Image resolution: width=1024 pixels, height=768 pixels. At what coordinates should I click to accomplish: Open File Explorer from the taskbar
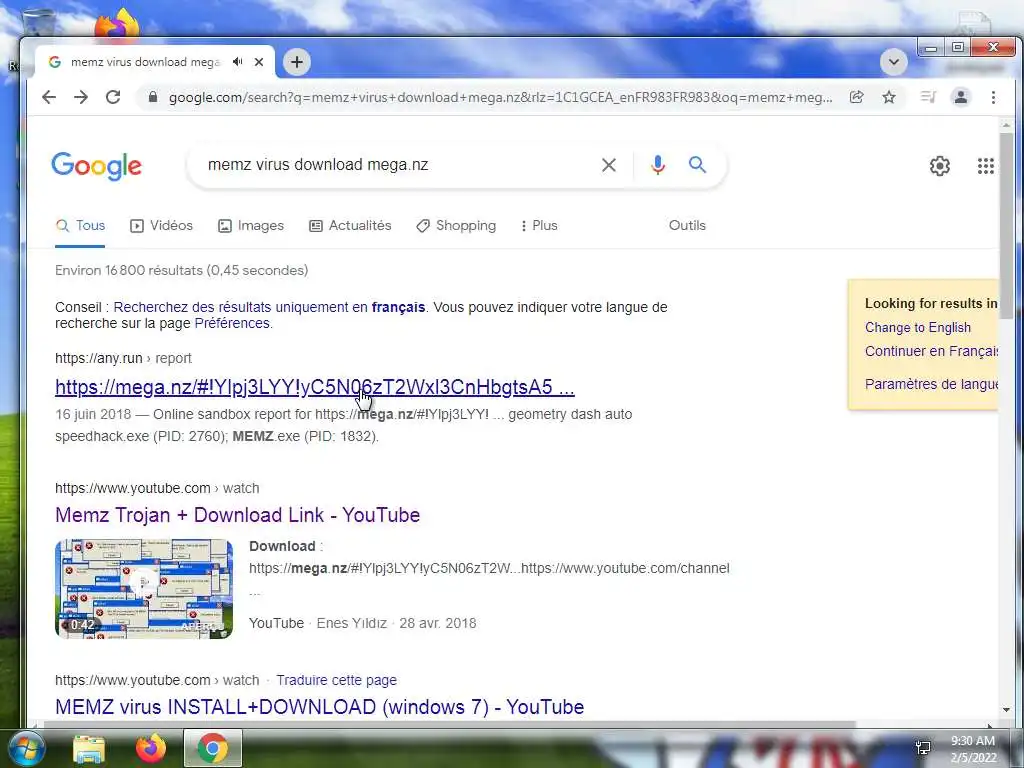tap(89, 748)
